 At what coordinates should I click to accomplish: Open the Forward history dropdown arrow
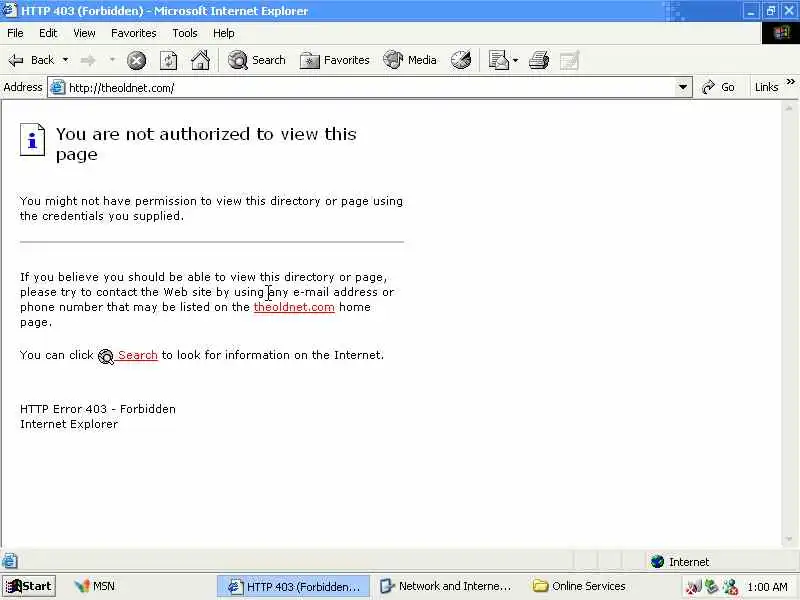112,60
